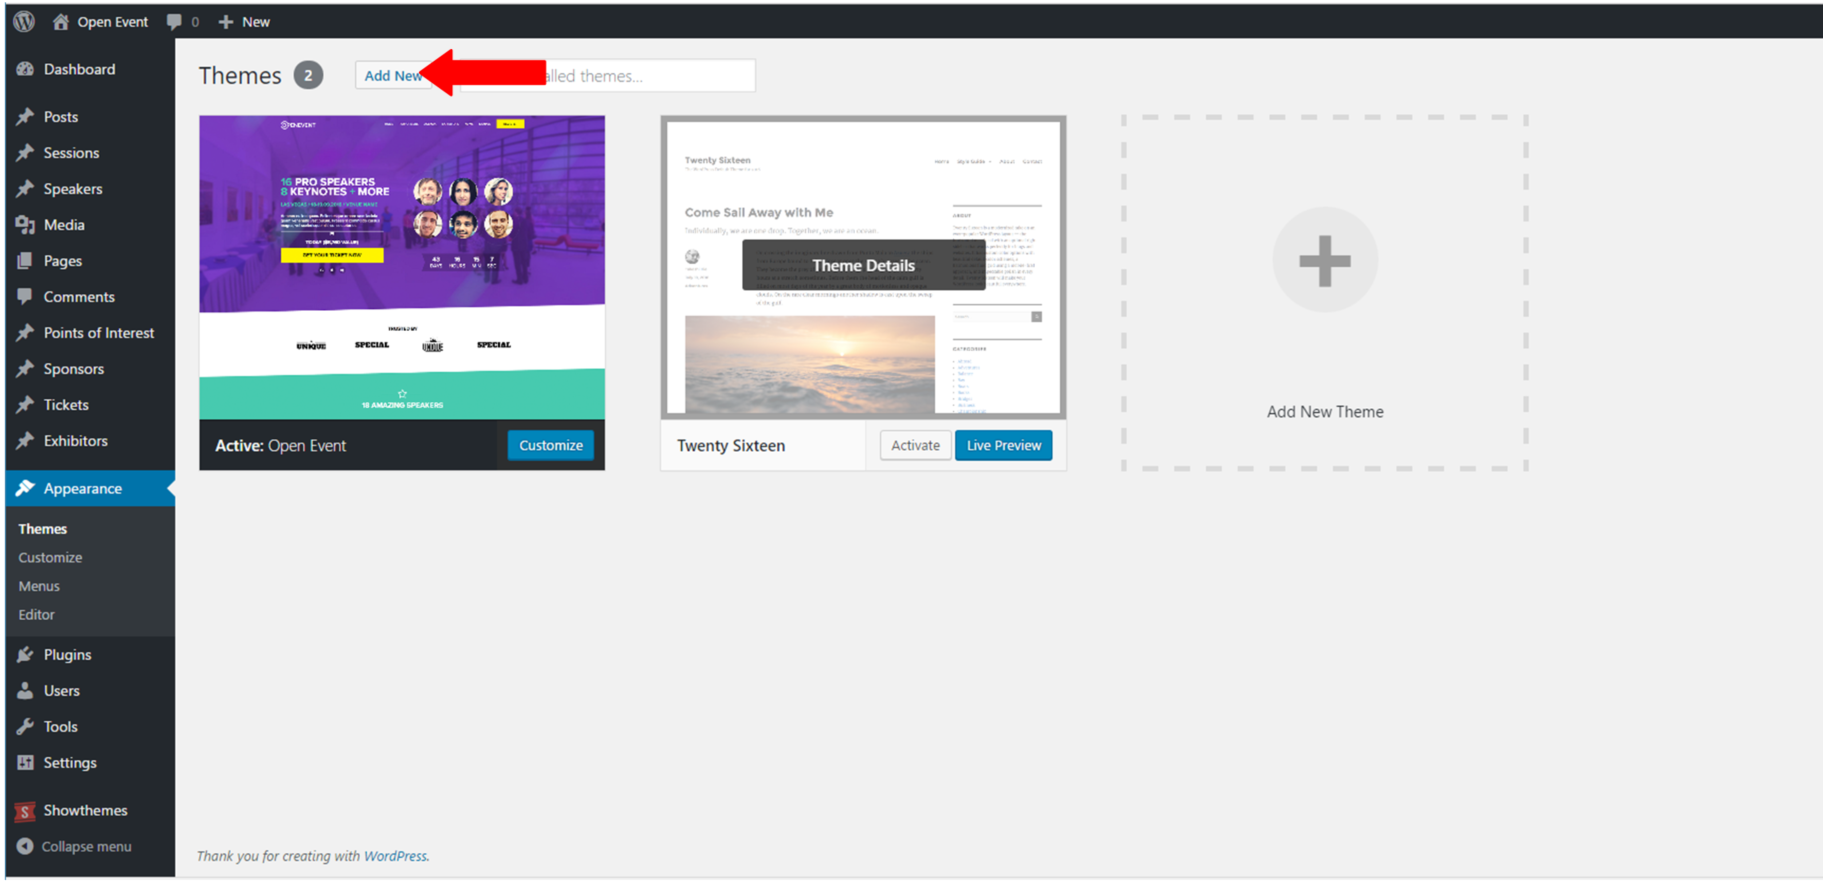Go to Posts in sidebar
This screenshot has width=1823, height=881.
pyautogui.click(x=61, y=117)
